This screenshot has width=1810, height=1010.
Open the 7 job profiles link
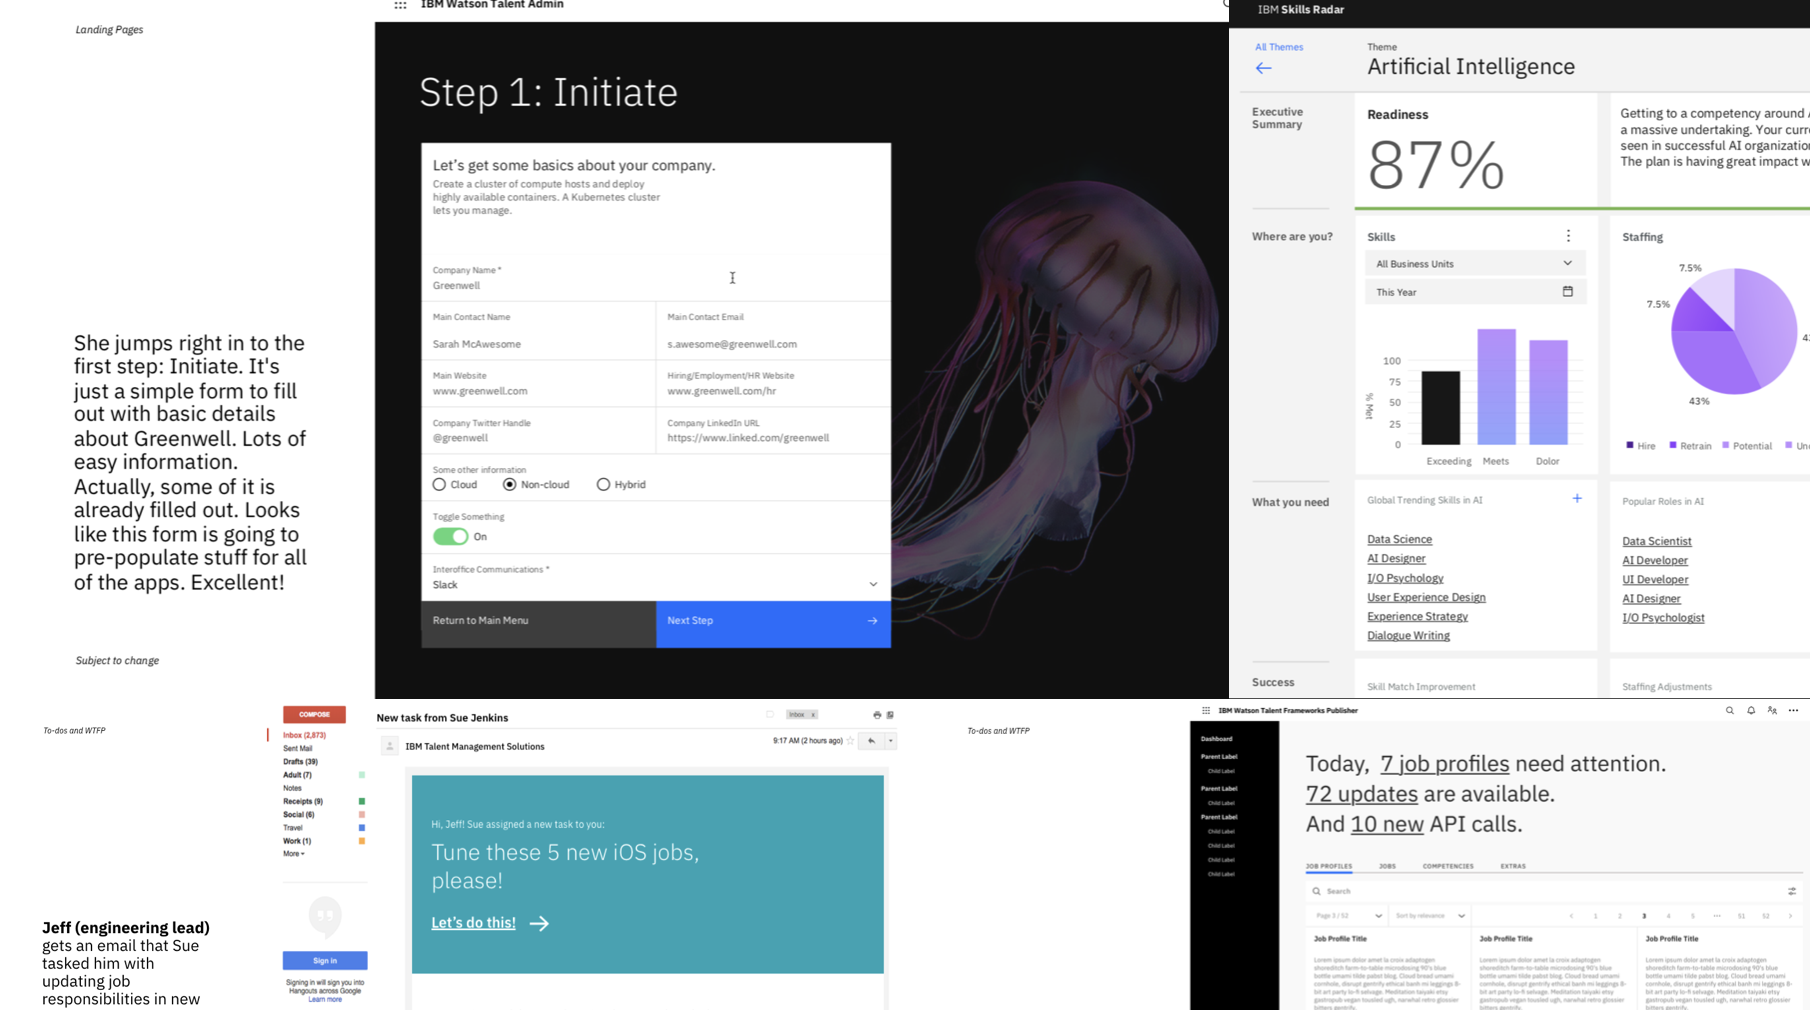[x=1444, y=764]
